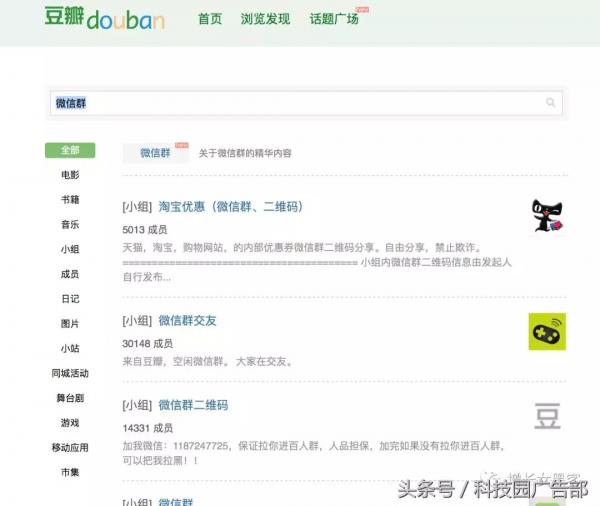The height and width of the screenshot is (506, 600).
Task: Filter results by 市集
Action: [x=70, y=473]
